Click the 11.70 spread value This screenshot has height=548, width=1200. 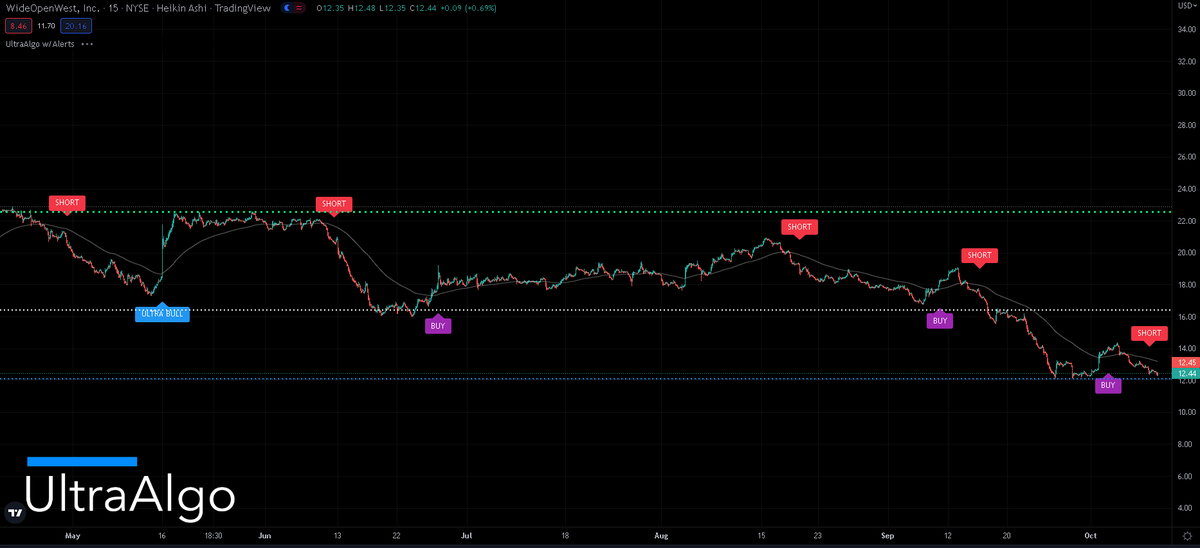pyautogui.click(x=45, y=26)
